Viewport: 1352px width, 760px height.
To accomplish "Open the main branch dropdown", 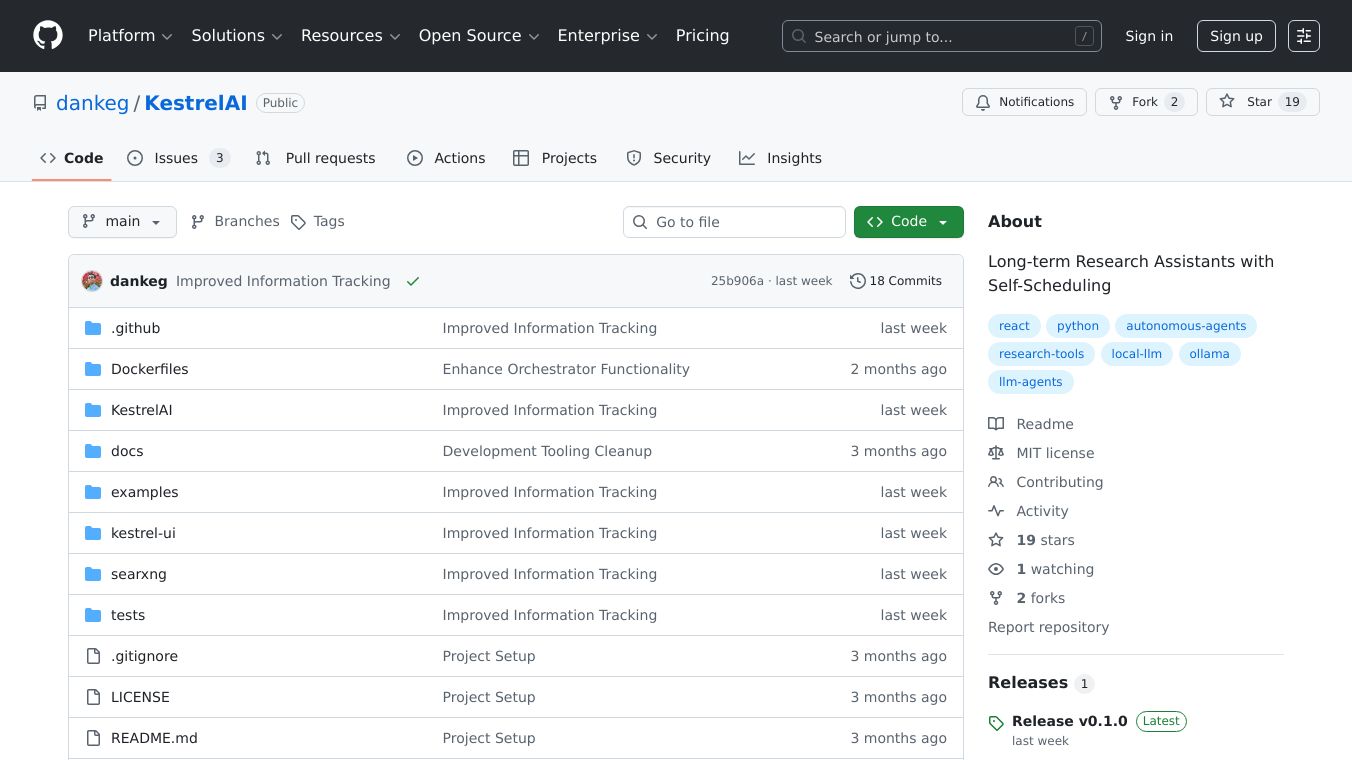I will (122, 222).
